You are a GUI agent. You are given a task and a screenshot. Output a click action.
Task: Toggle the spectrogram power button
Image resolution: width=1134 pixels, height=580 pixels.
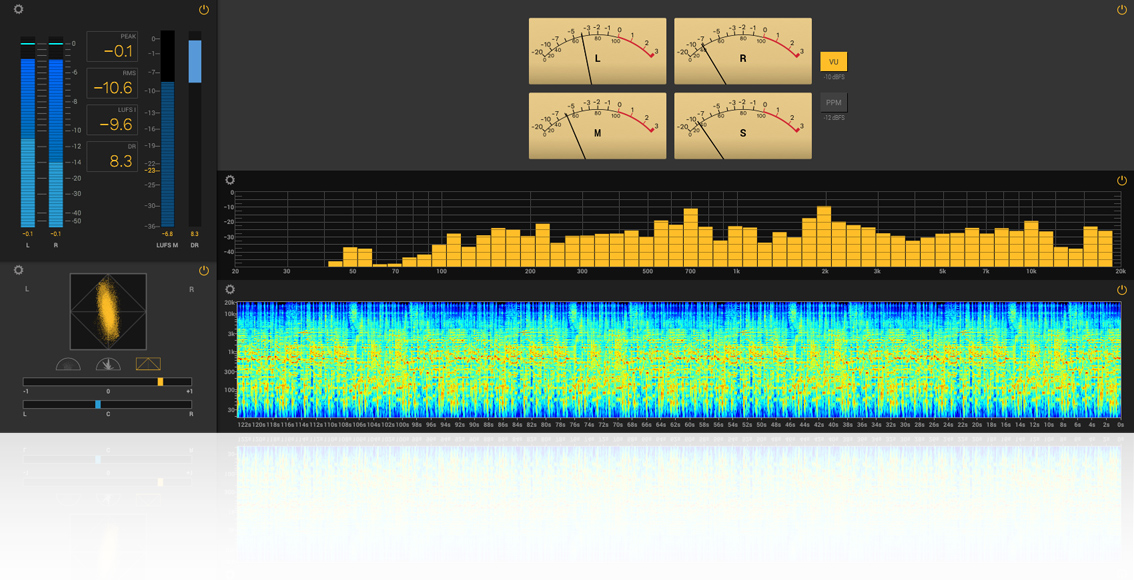[1121, 290]
